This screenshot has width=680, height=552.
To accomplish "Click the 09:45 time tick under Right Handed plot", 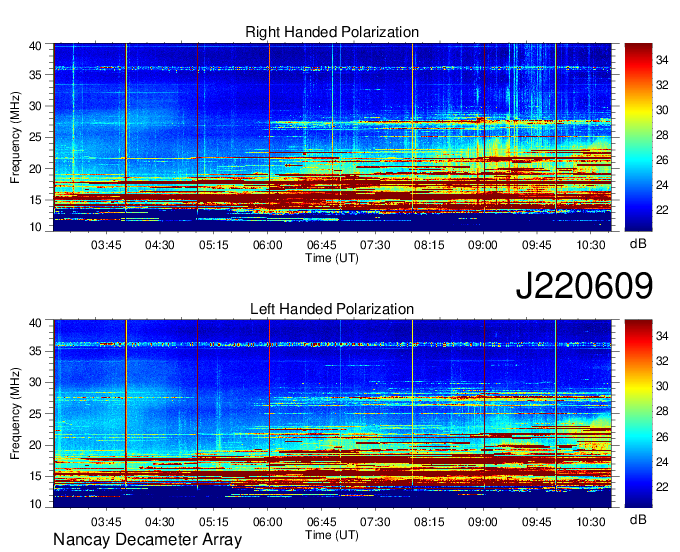I will tap(536, 245).
